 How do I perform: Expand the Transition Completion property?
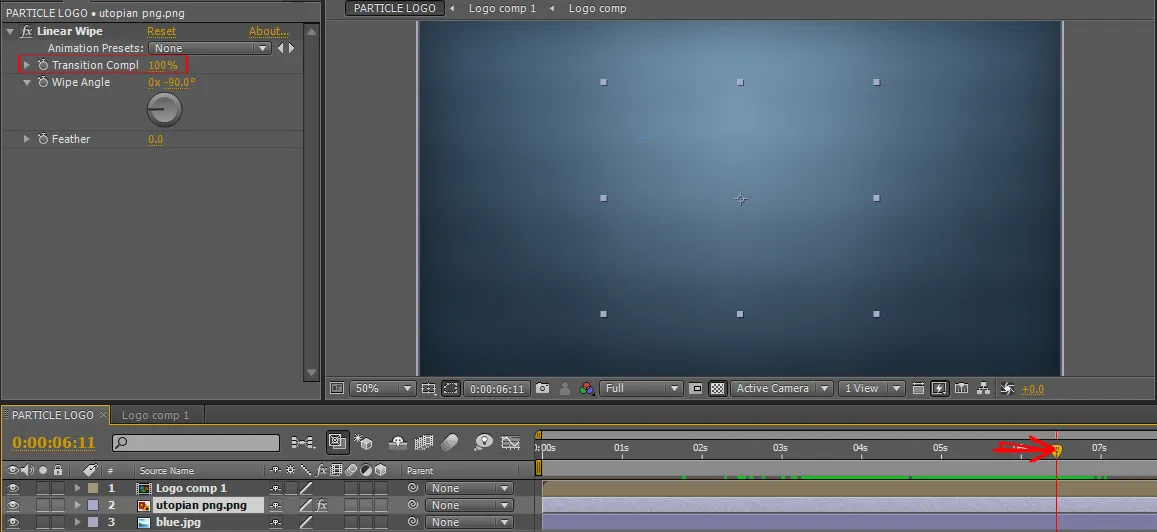[27, 65]
